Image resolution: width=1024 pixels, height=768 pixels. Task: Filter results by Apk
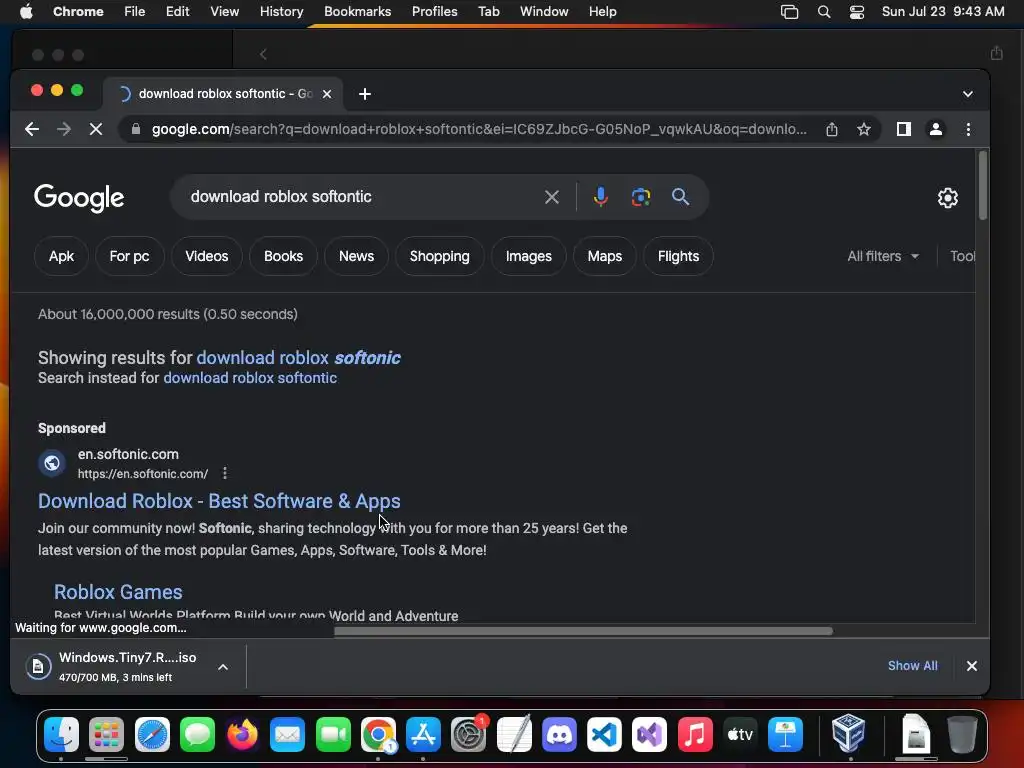point(61,256)
